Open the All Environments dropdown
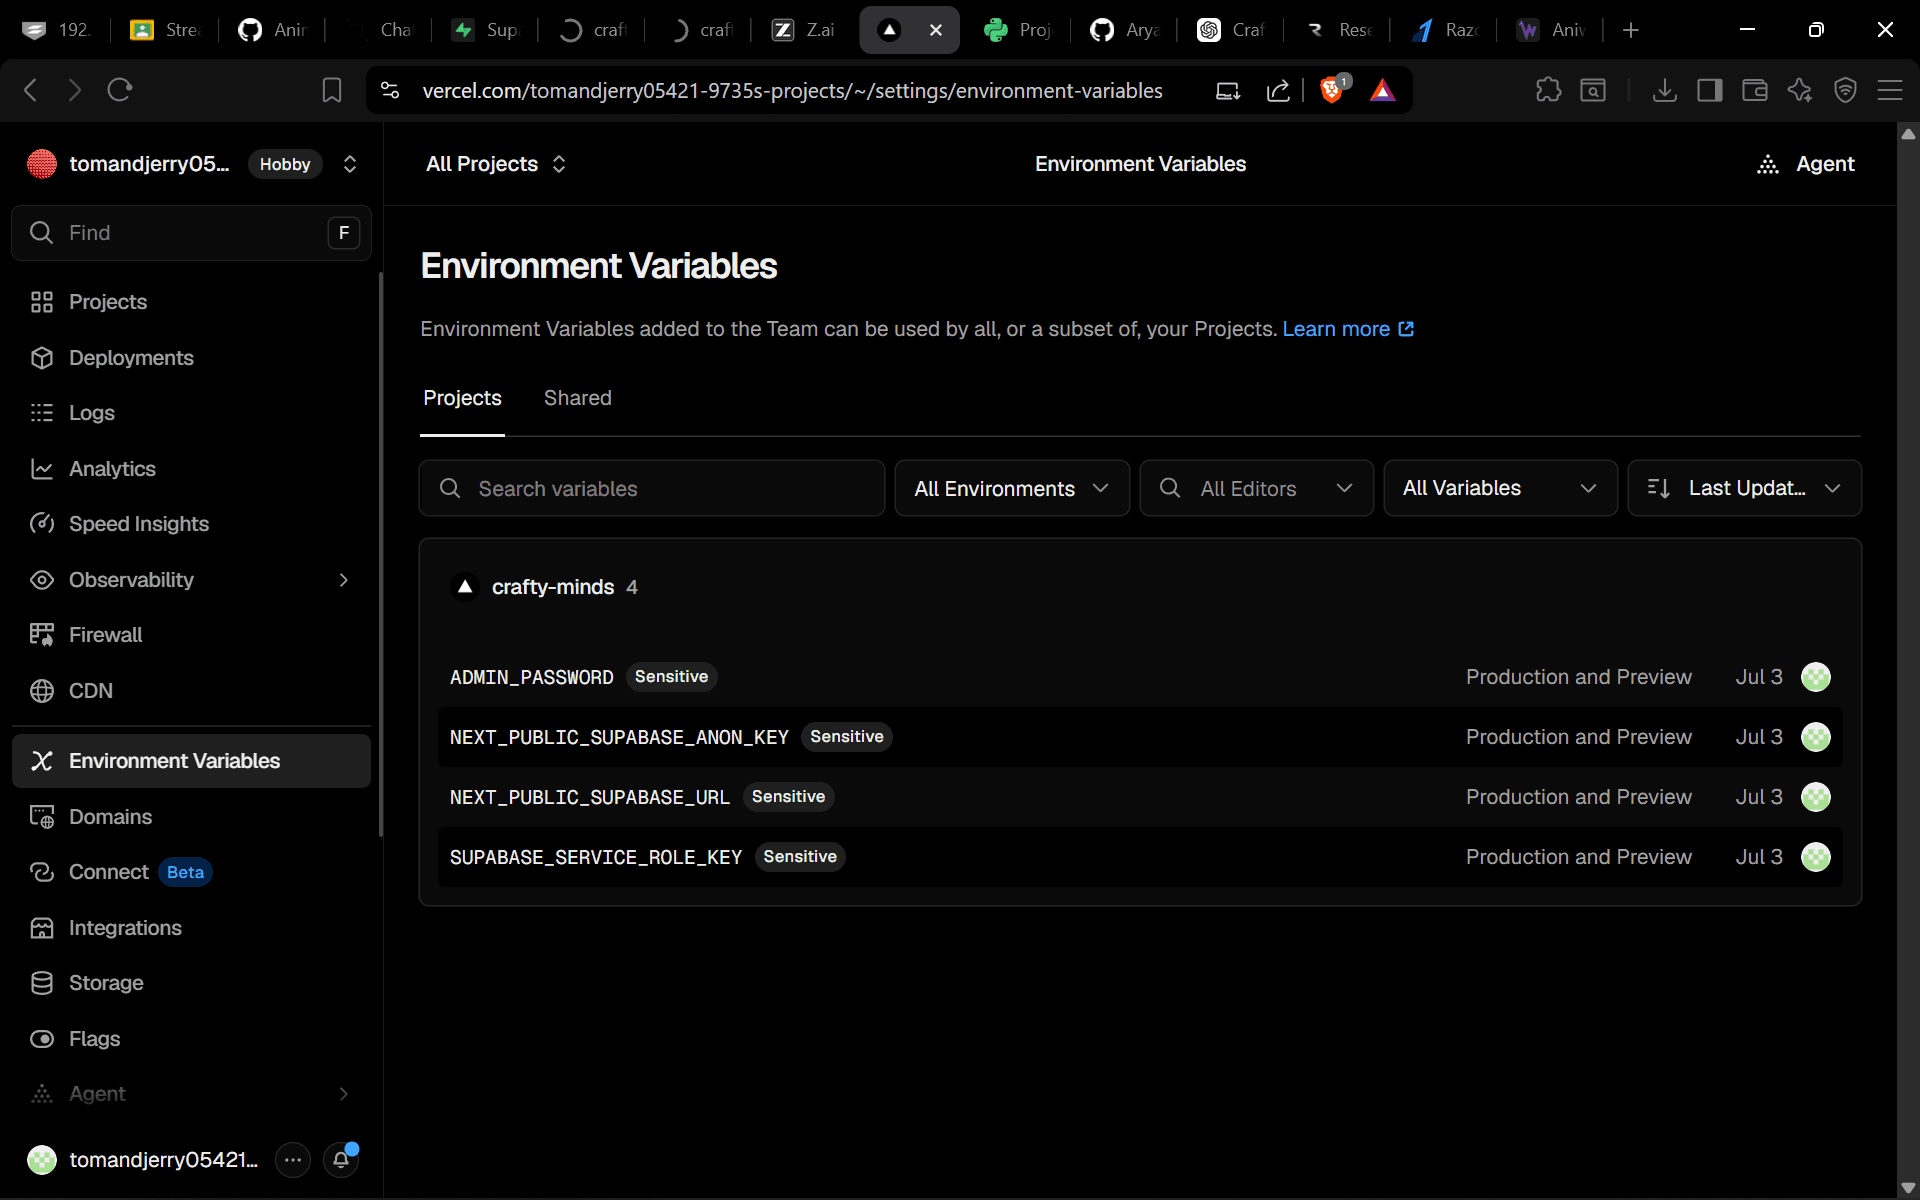The height and width of the screenshot is (1200, 1920). [1012, 488]
